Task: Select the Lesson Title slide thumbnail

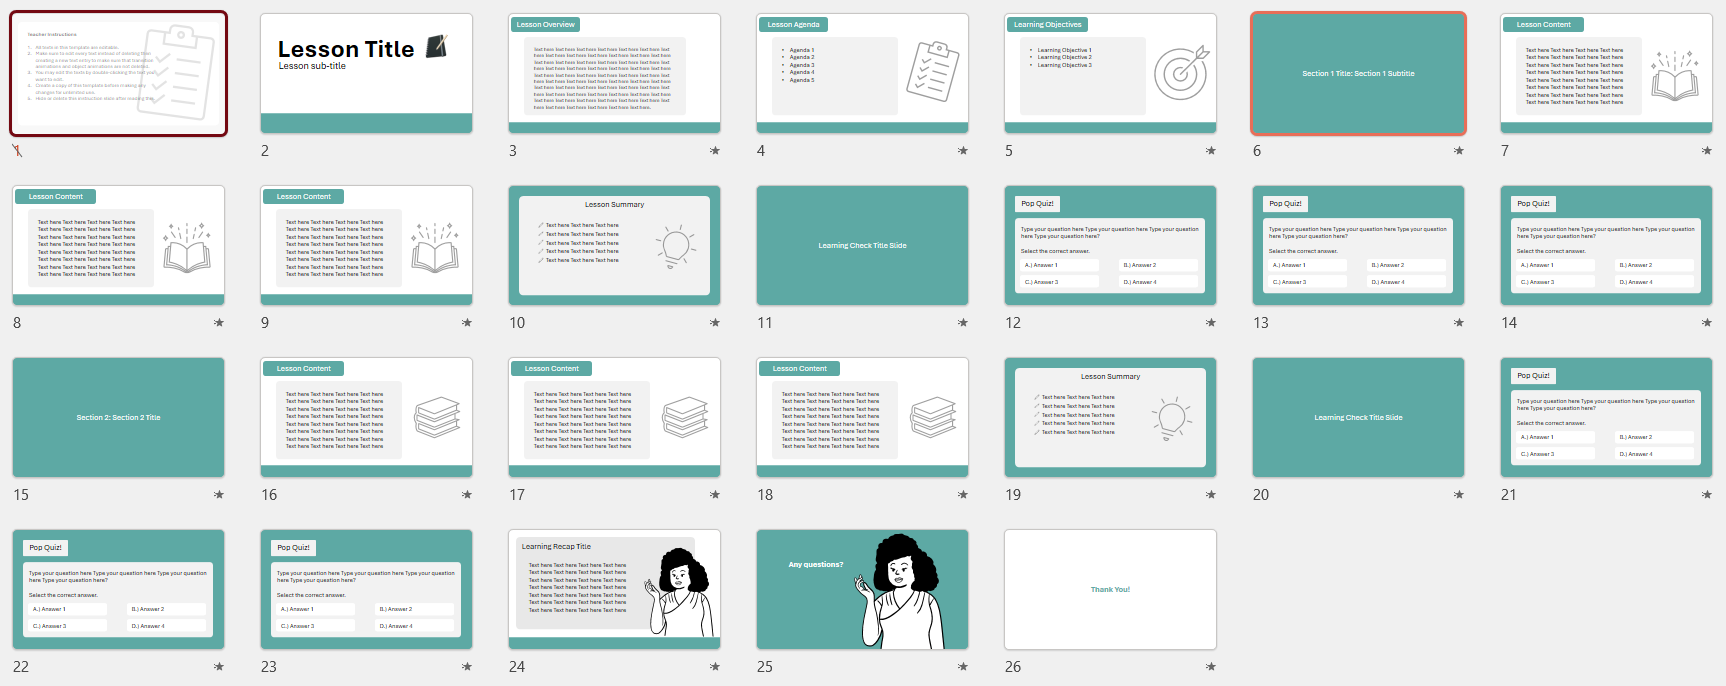Action: click(x=366, y=74)
